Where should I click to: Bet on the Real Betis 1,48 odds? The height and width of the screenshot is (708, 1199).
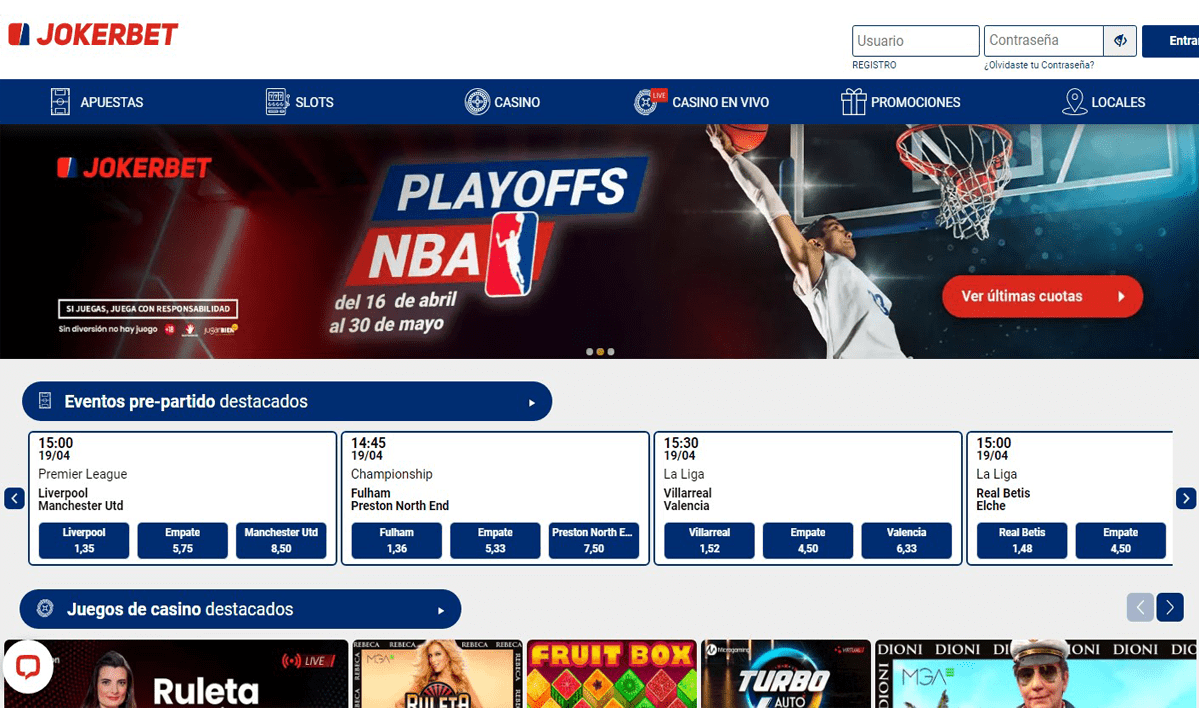coord(1022,541)
